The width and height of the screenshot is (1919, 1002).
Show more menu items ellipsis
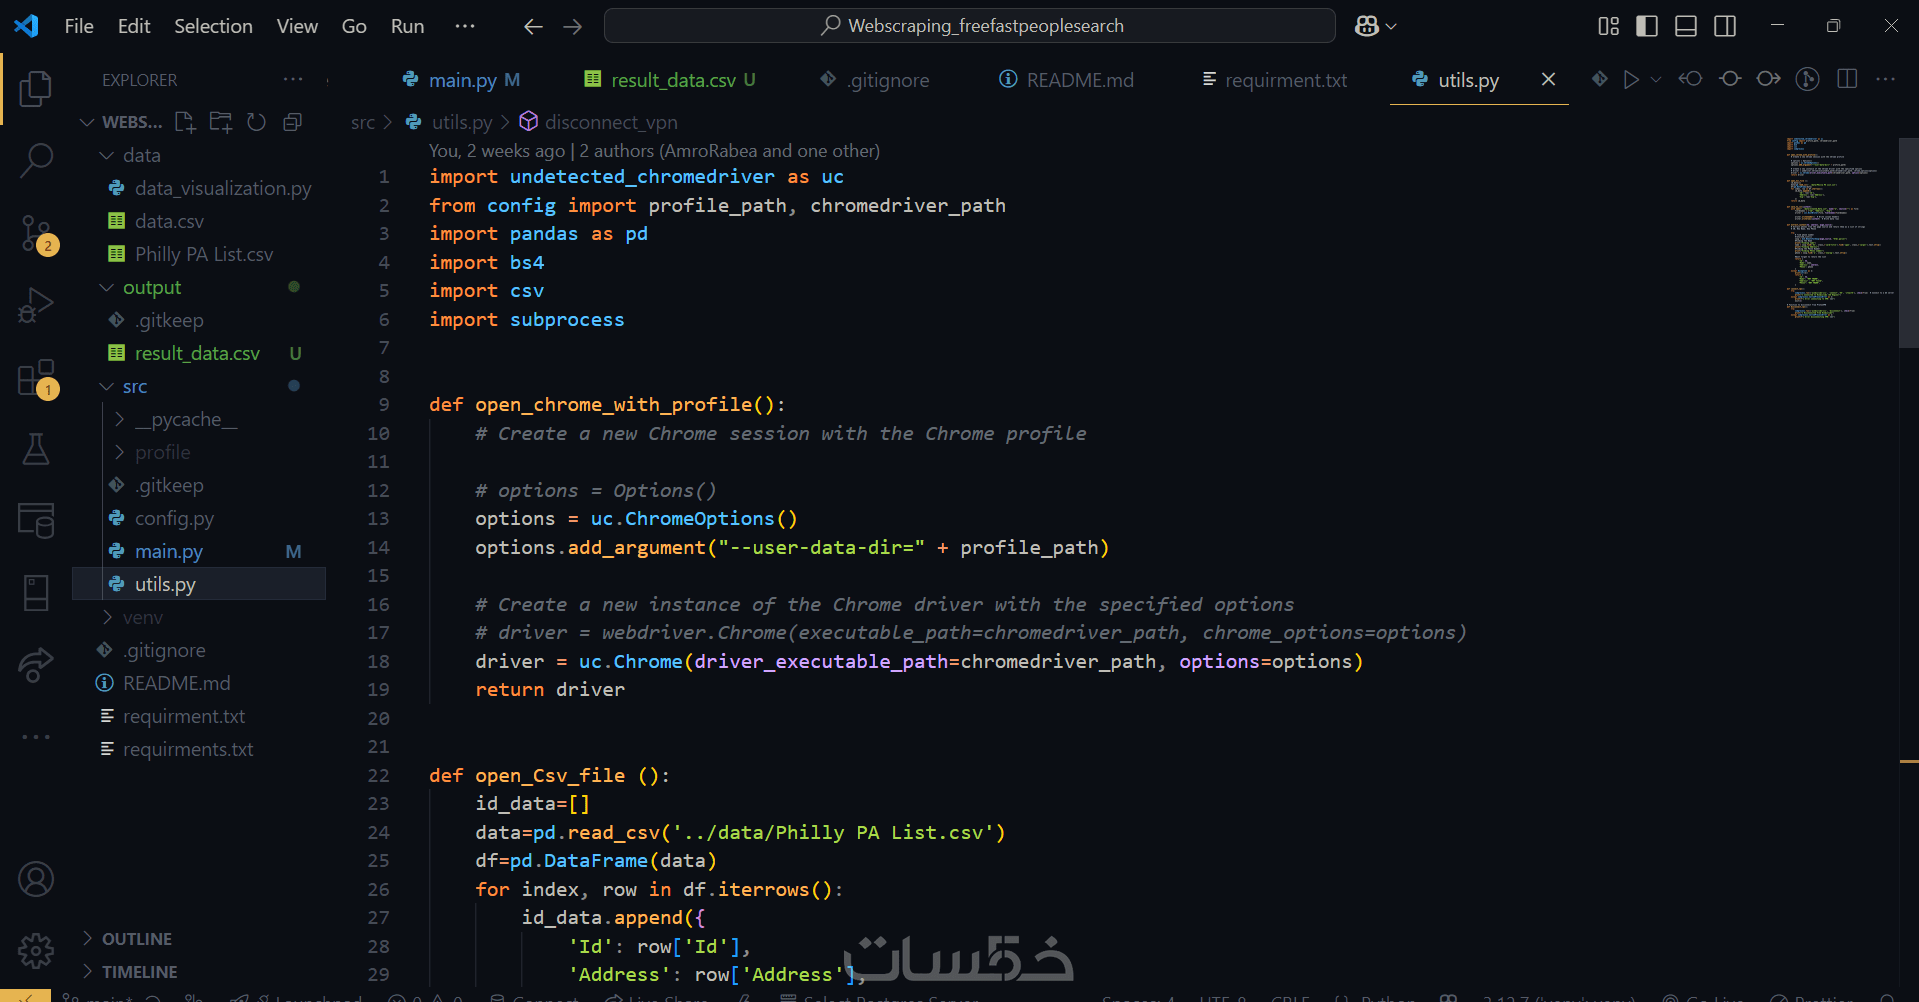click(x=465, y=26)
